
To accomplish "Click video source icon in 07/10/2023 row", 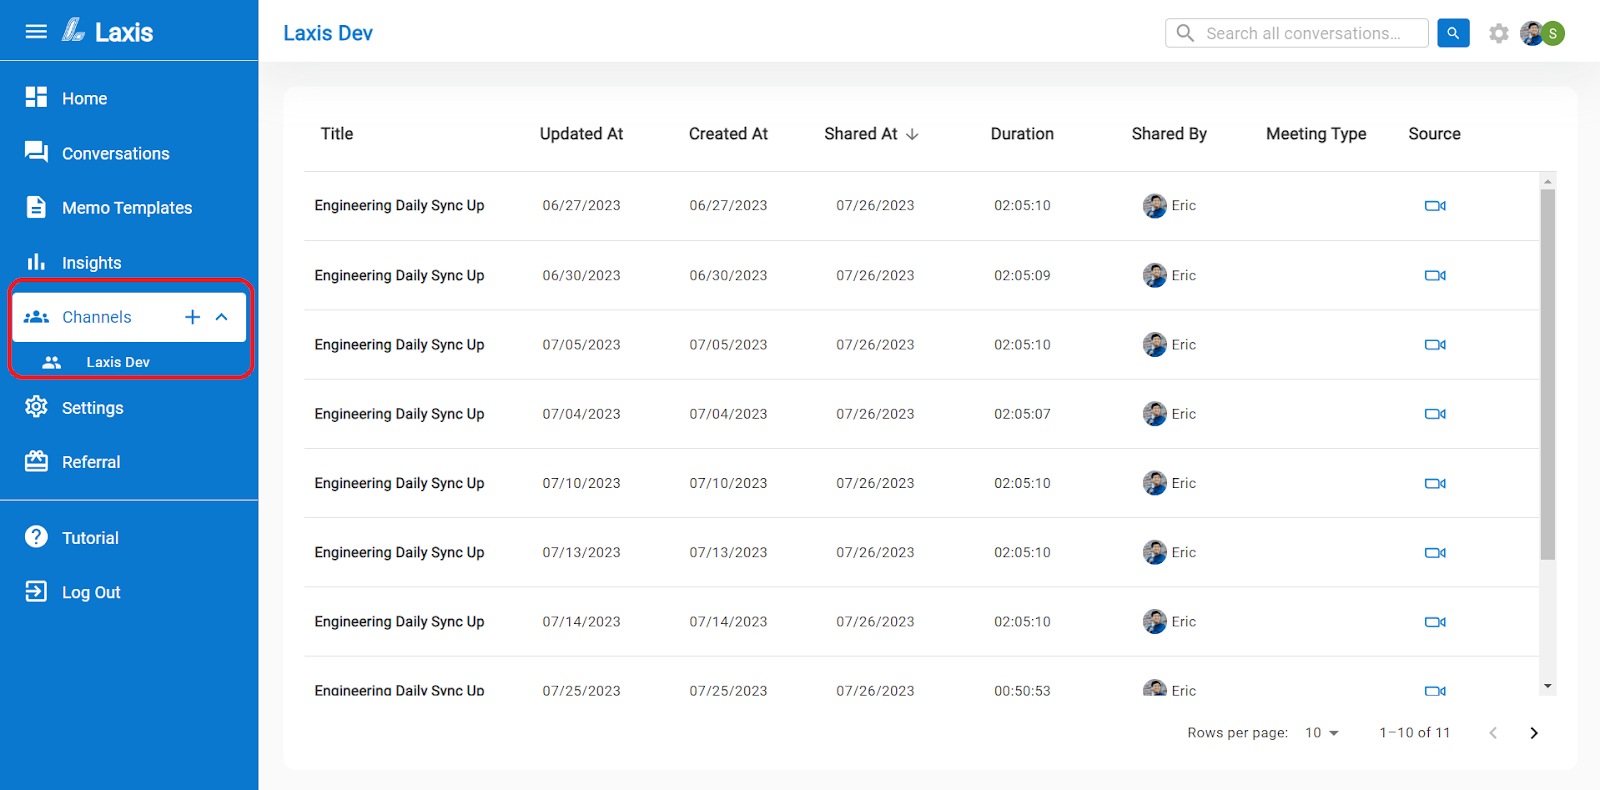I will (x=1435, y=483).
